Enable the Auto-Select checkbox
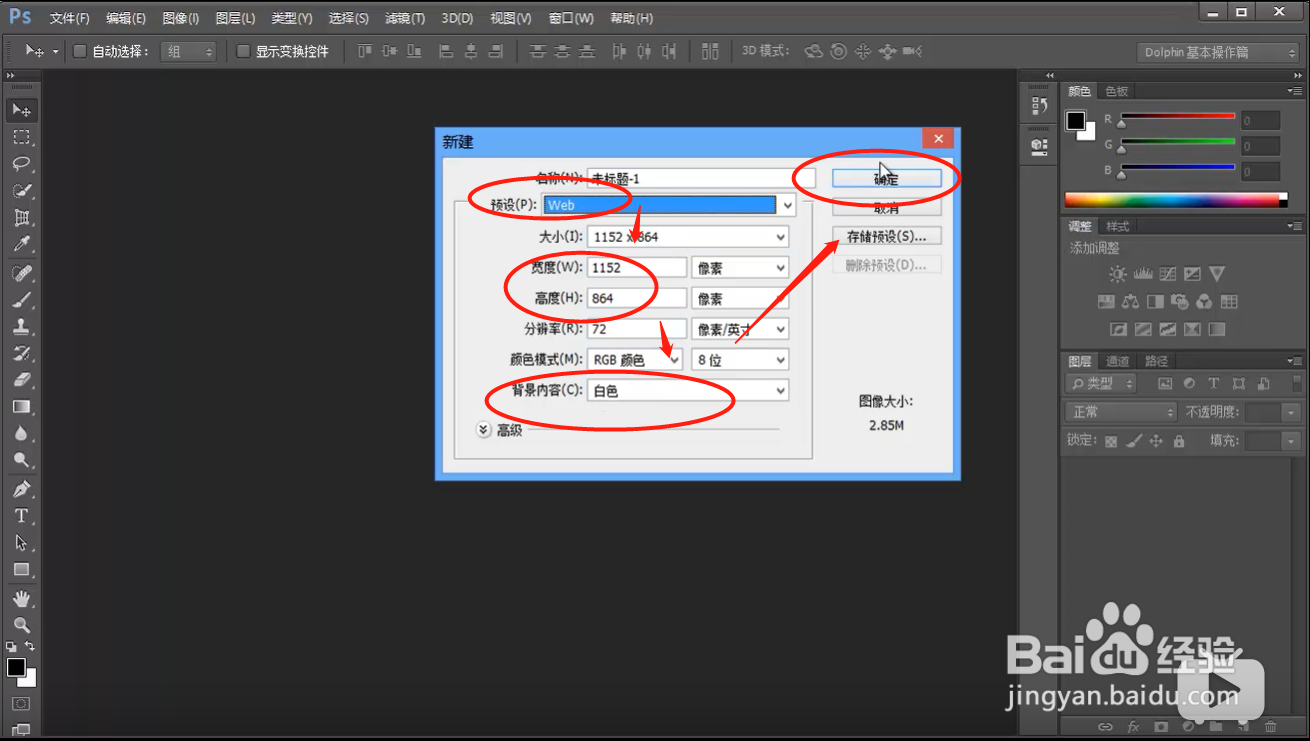The height and width of the screenshot is (741, 1310). (x=77, y=51)
